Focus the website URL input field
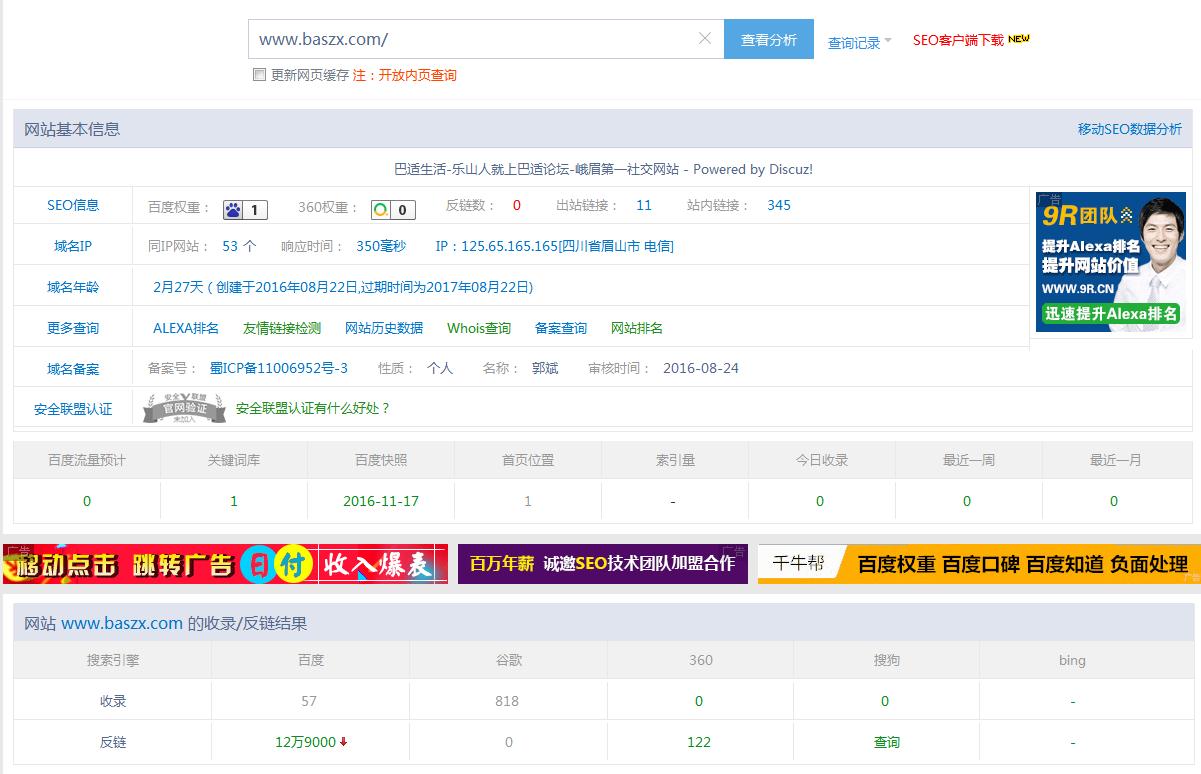 pyautogui.click(x=486, y=39)
